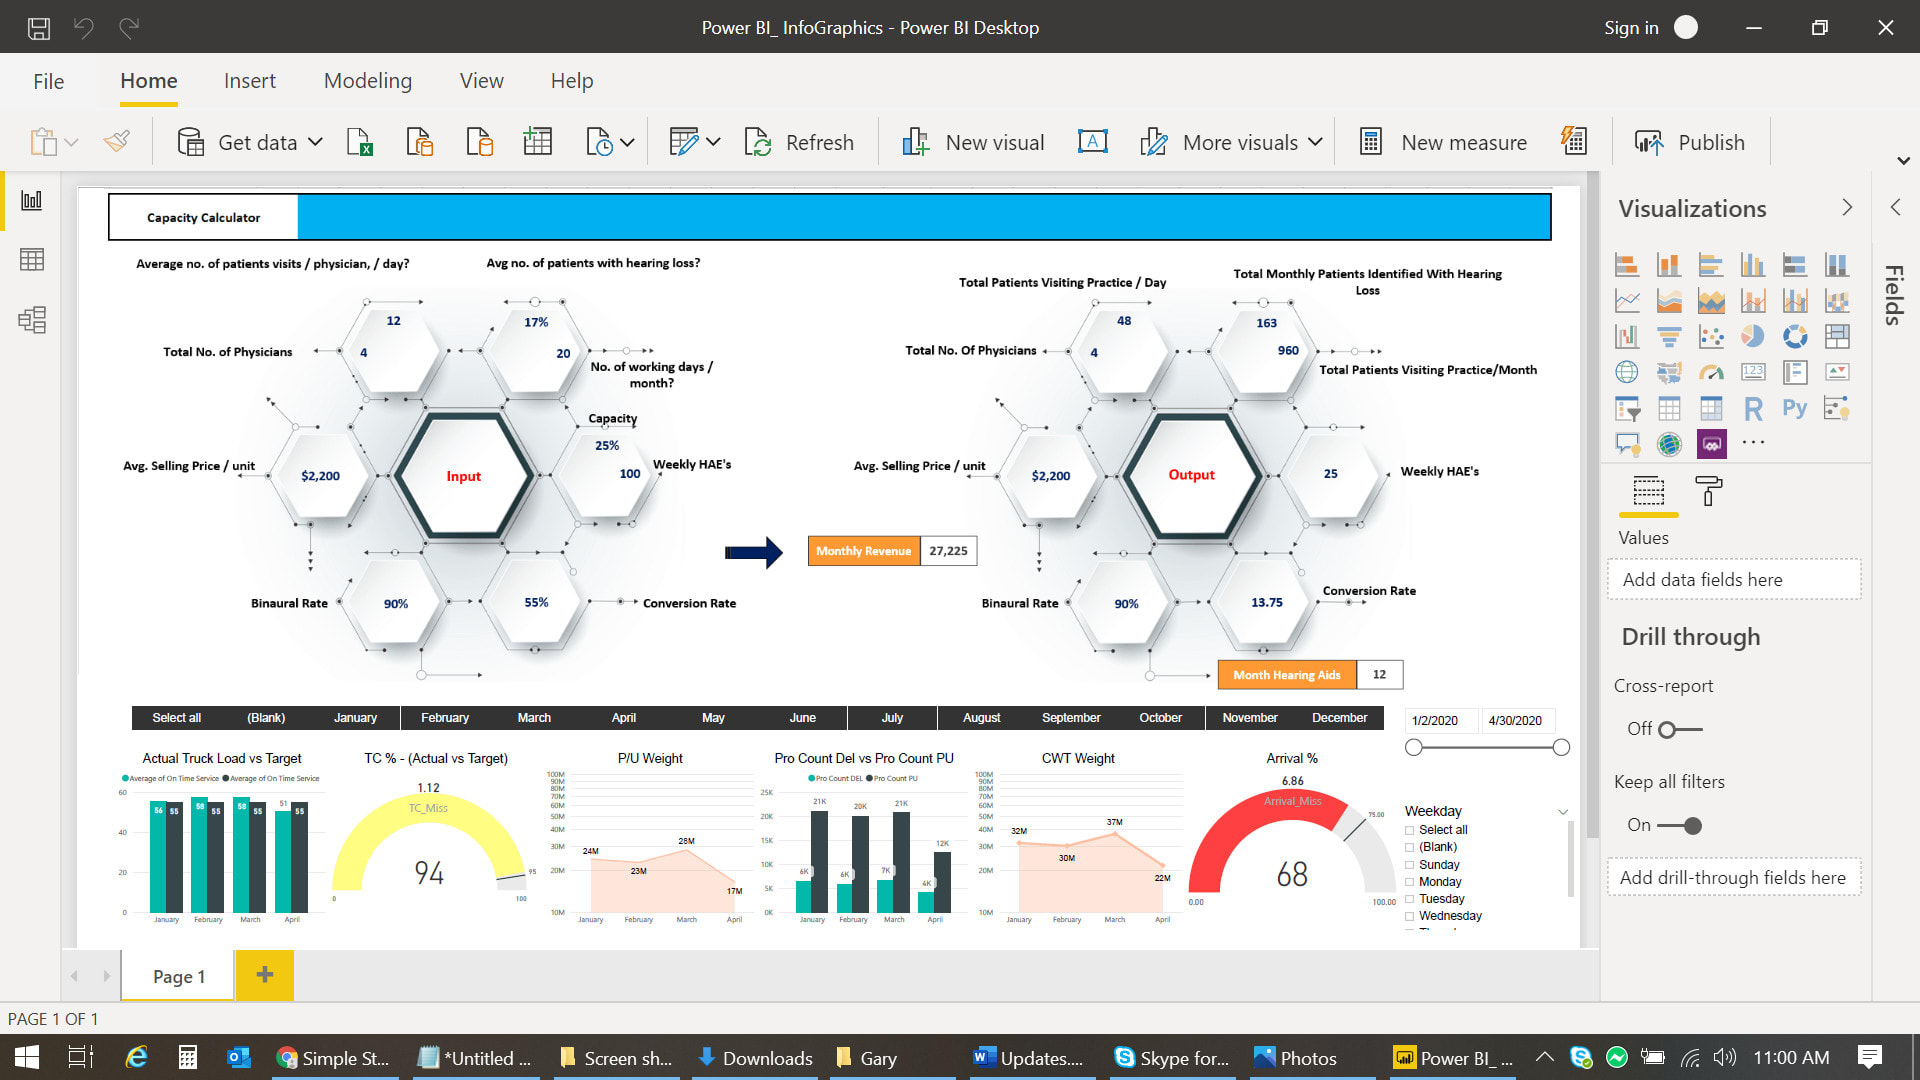Expand the Get data dropdown
This screenshot has height=1080, width=1920.
pyautogui.click(x=315, y=142)
